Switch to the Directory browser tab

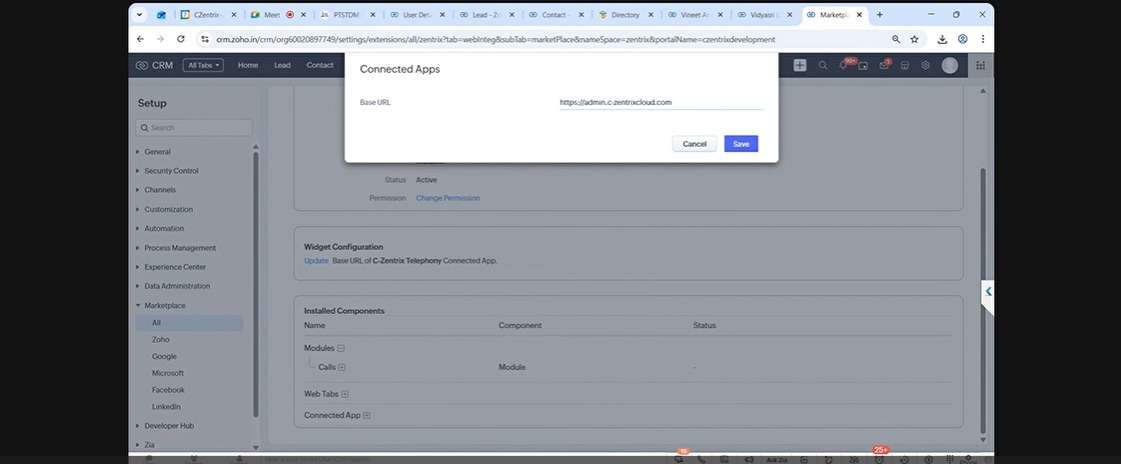(625, 15)
